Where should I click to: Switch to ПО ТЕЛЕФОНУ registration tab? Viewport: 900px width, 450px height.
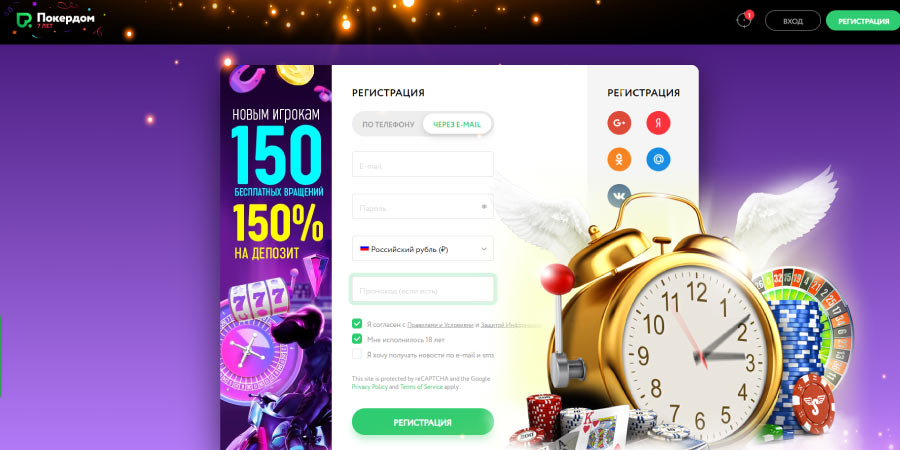tap(388, 124)
